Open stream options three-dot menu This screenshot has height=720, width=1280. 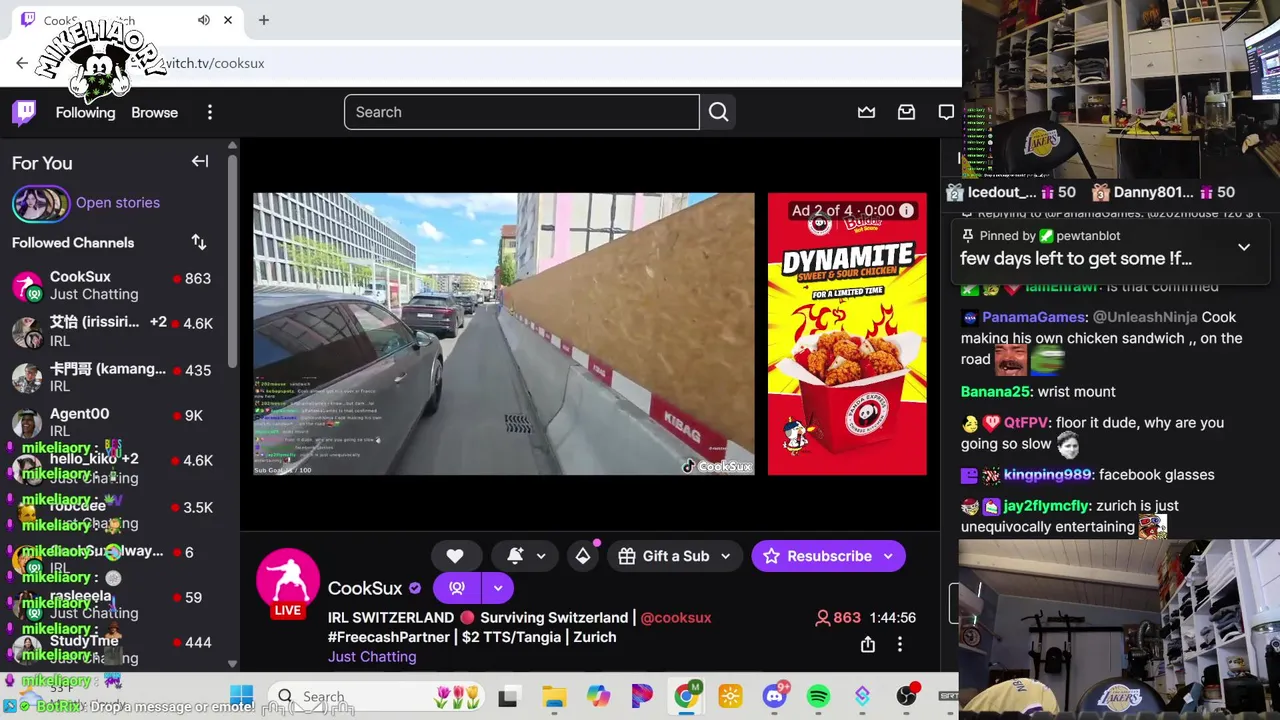coord(900,645)
